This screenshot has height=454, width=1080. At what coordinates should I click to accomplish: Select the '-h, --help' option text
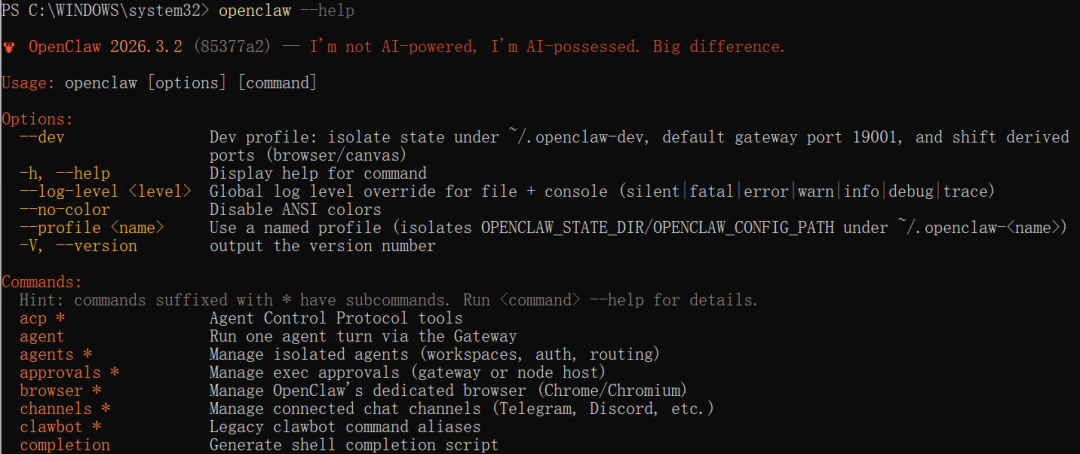pyautogui.click(x=65, y=173)
